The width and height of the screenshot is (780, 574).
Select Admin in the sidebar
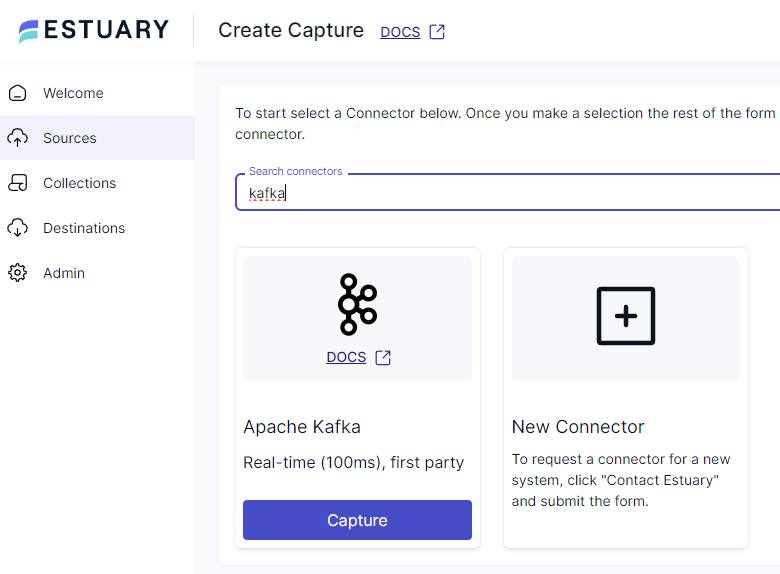point(64,273)
